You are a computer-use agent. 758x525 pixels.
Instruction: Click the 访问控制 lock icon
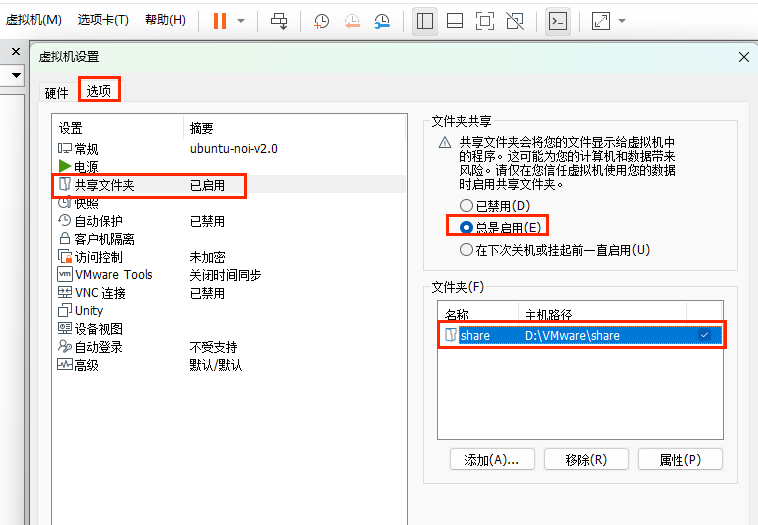(65, 256)
